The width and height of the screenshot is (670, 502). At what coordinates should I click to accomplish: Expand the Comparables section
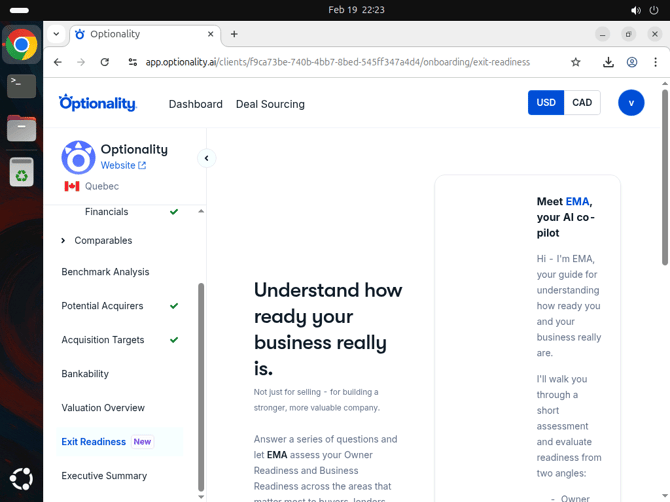pos(63,241)
